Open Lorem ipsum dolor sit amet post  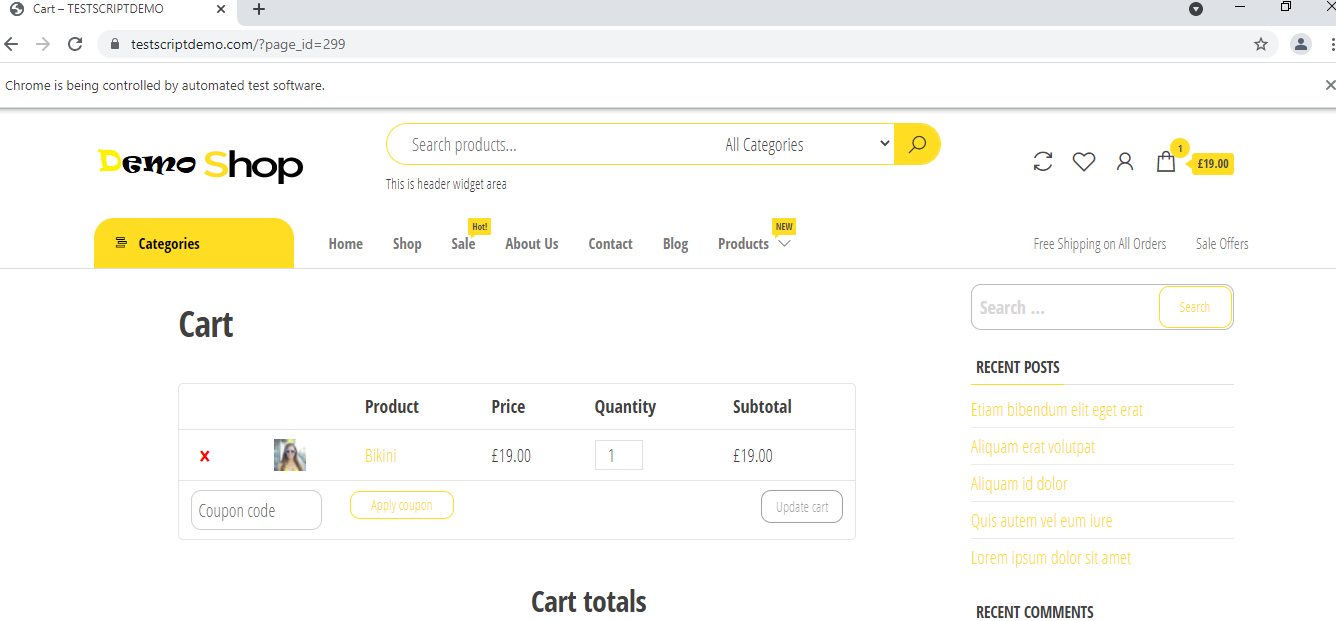coord(1051,558)
